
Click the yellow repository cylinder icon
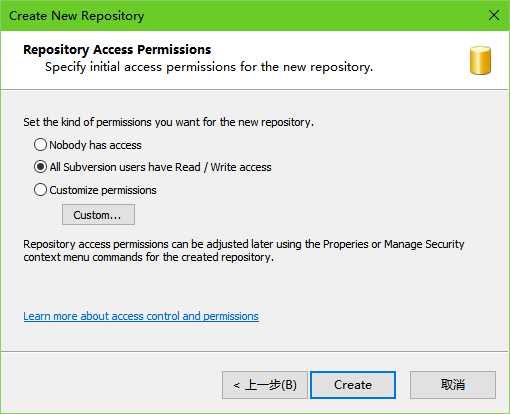(x=480, y=60)
